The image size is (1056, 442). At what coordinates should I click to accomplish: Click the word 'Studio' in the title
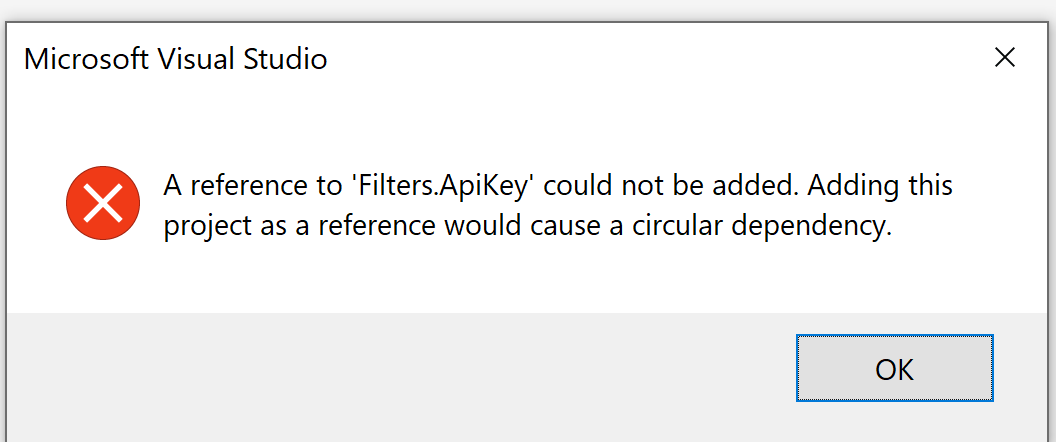(285, 59)
